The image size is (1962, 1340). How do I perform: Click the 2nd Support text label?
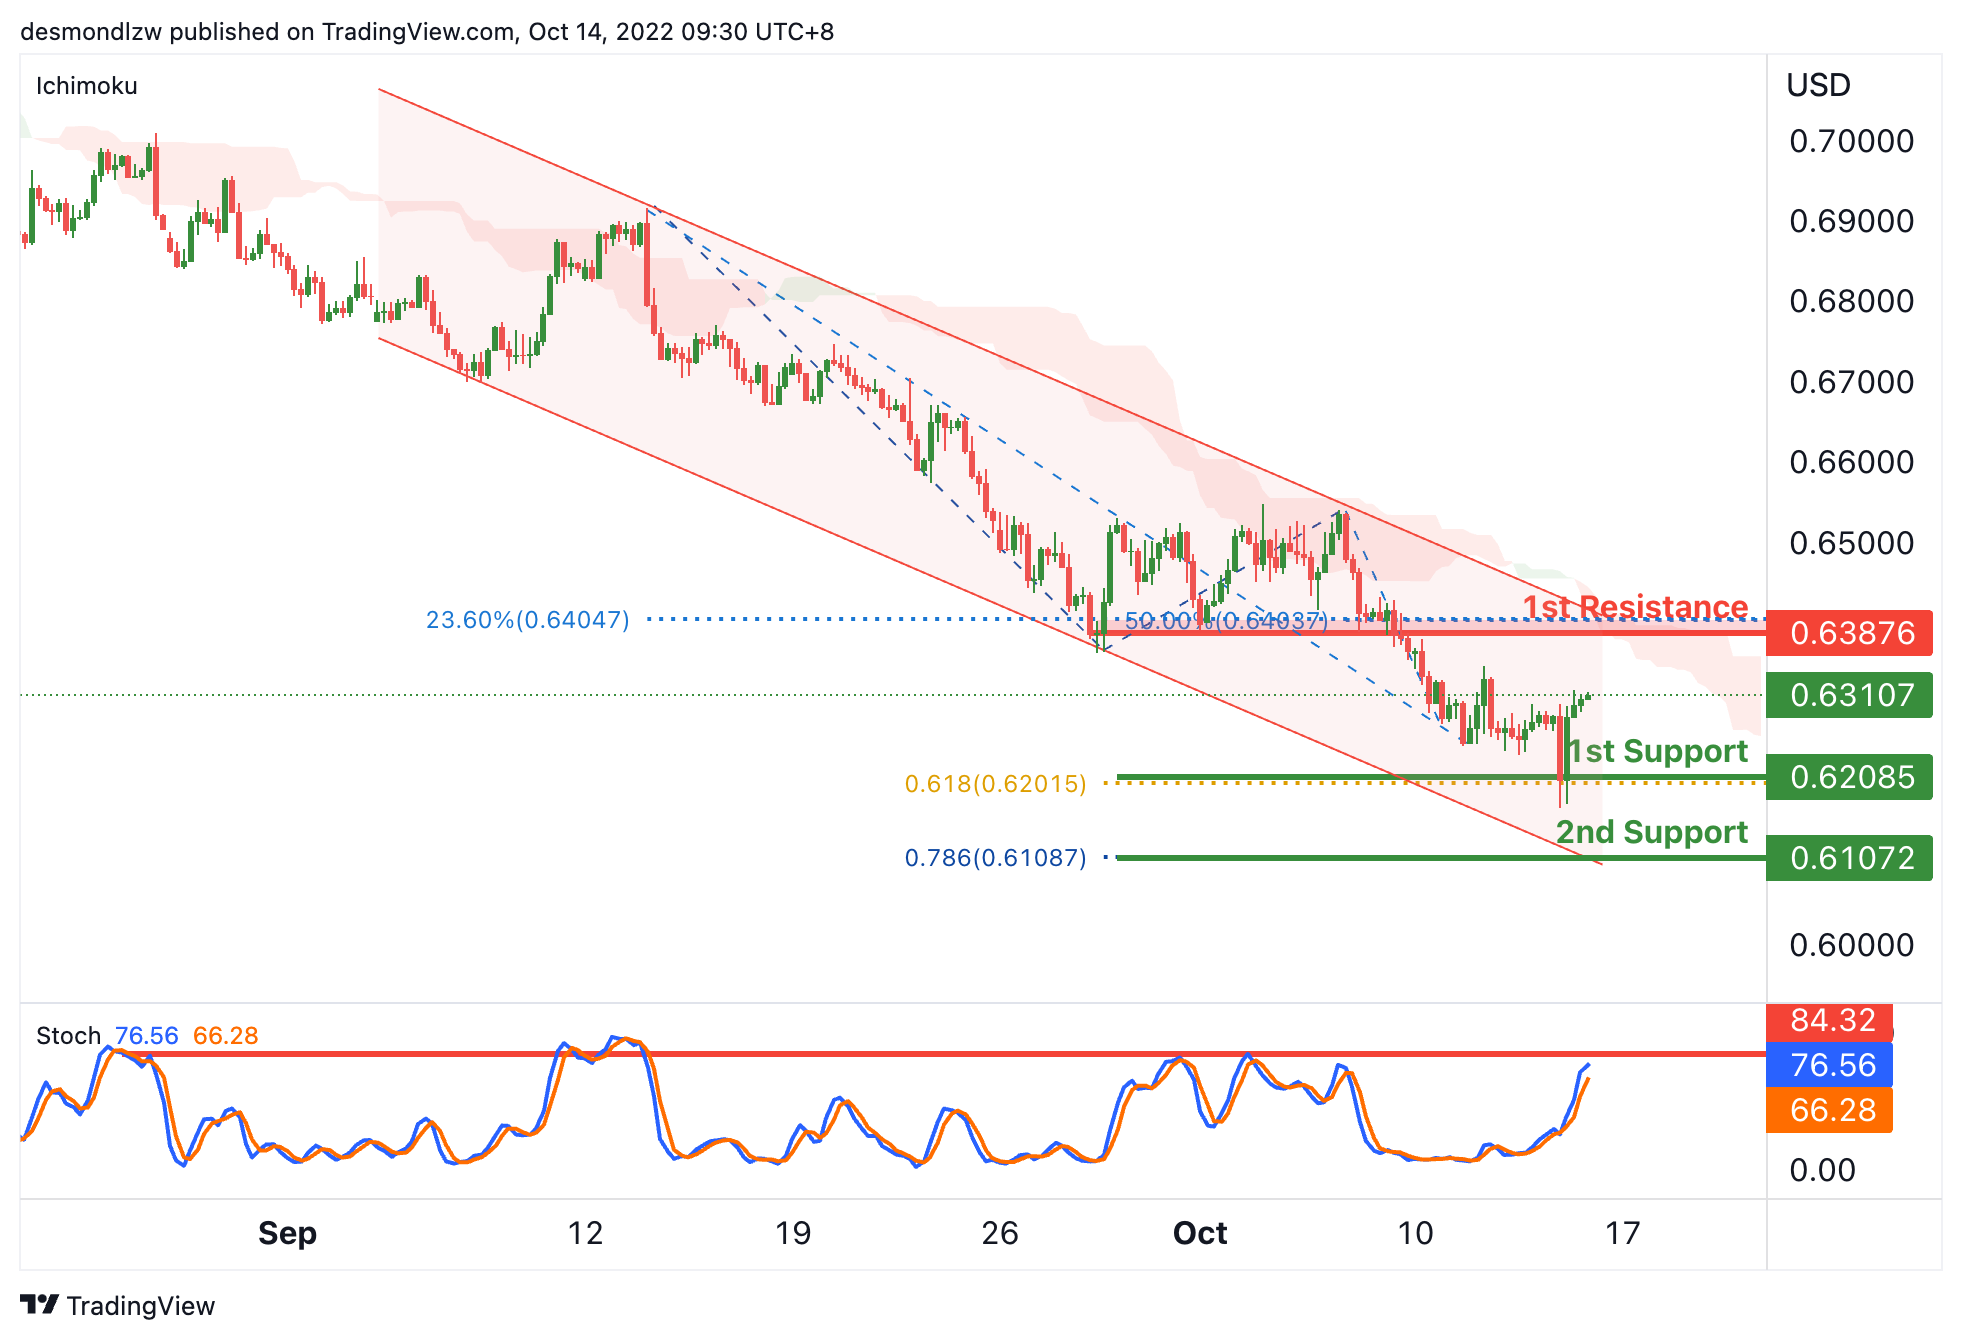1651,832
